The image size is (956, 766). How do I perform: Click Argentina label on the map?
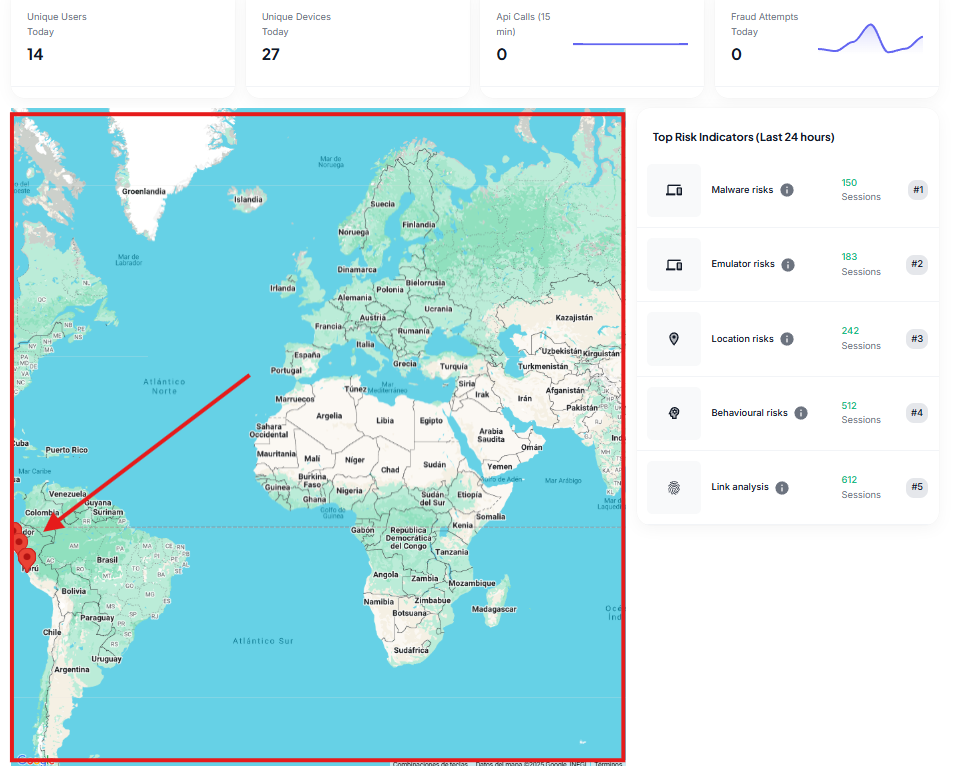(x=71, y=670)
